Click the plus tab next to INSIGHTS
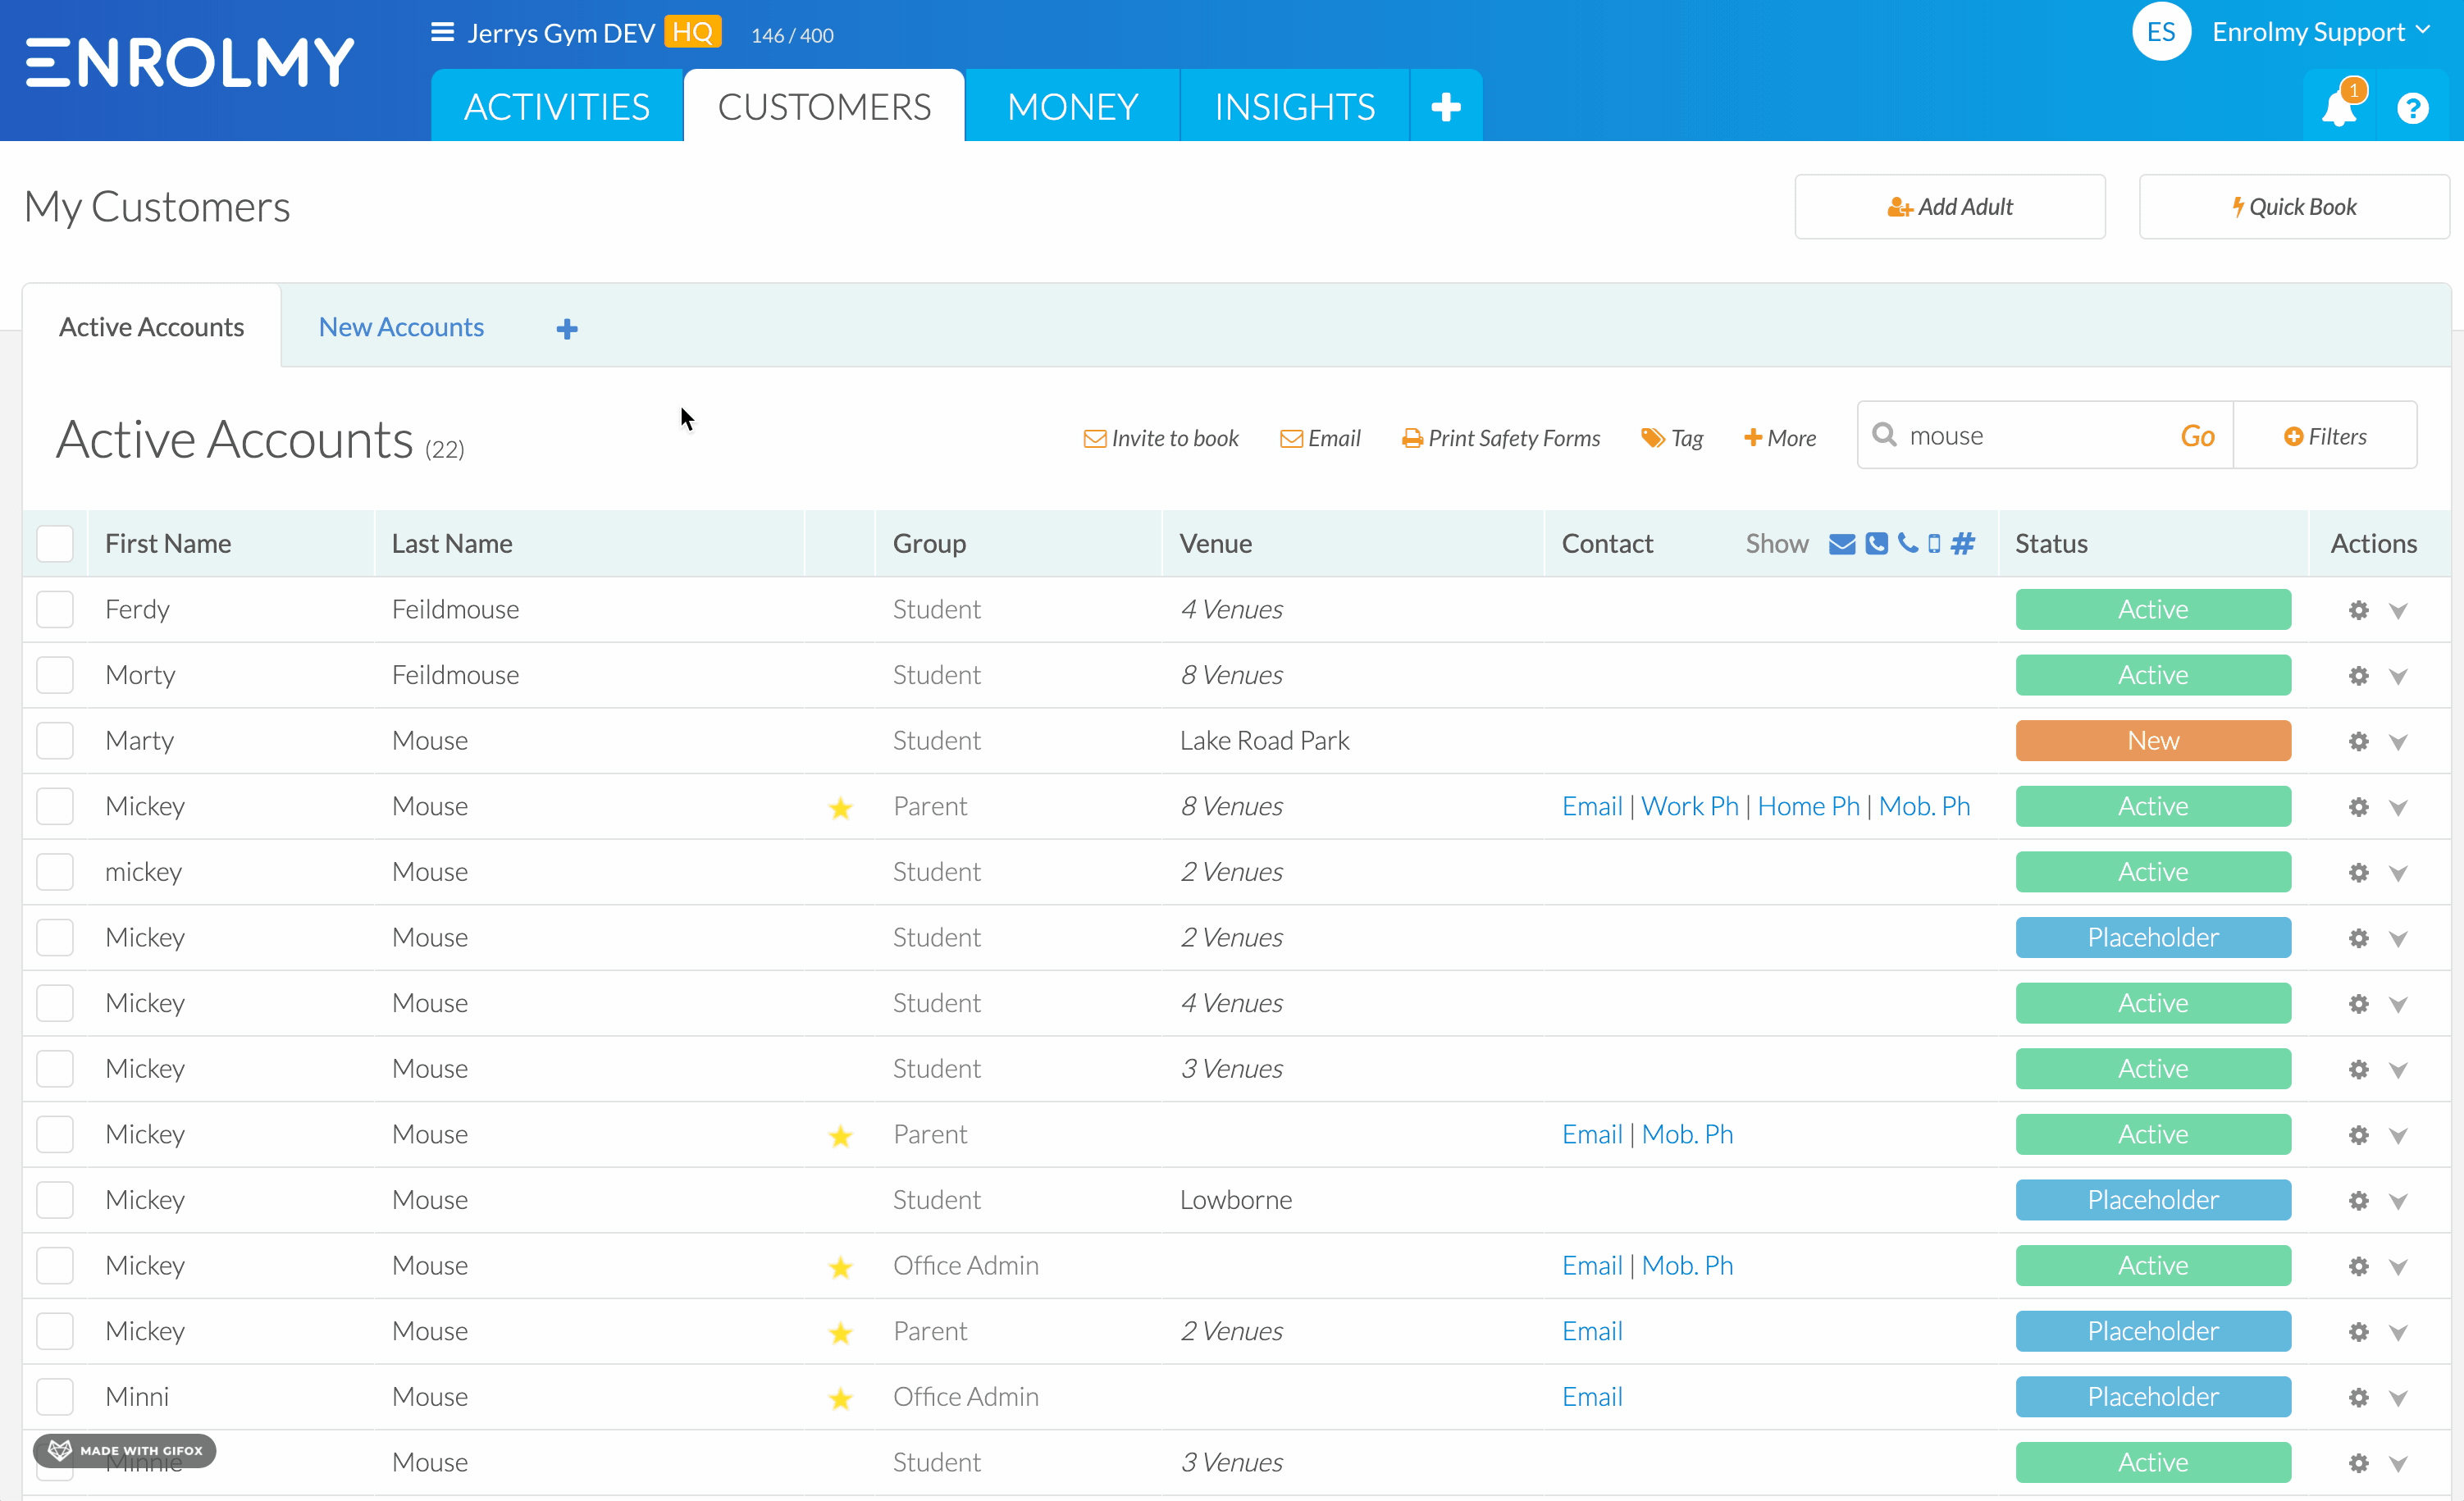The image size is (2464, 1501). pyautogui.click(x=1446, y=106)
